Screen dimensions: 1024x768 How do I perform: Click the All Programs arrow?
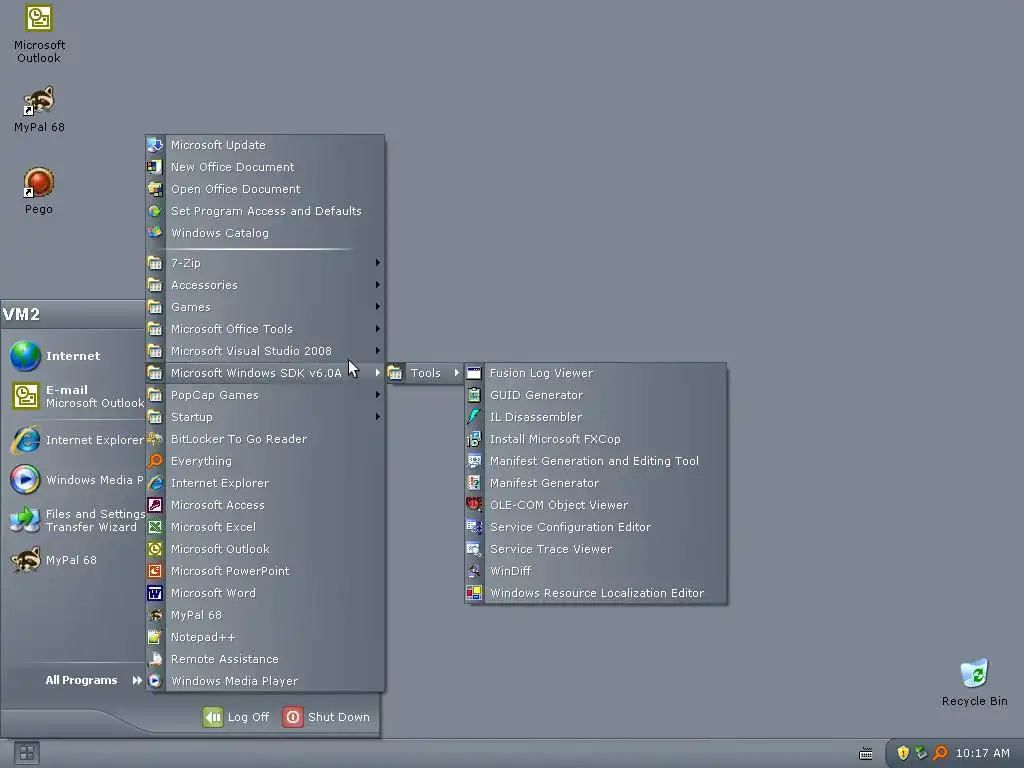coord(136,680)
